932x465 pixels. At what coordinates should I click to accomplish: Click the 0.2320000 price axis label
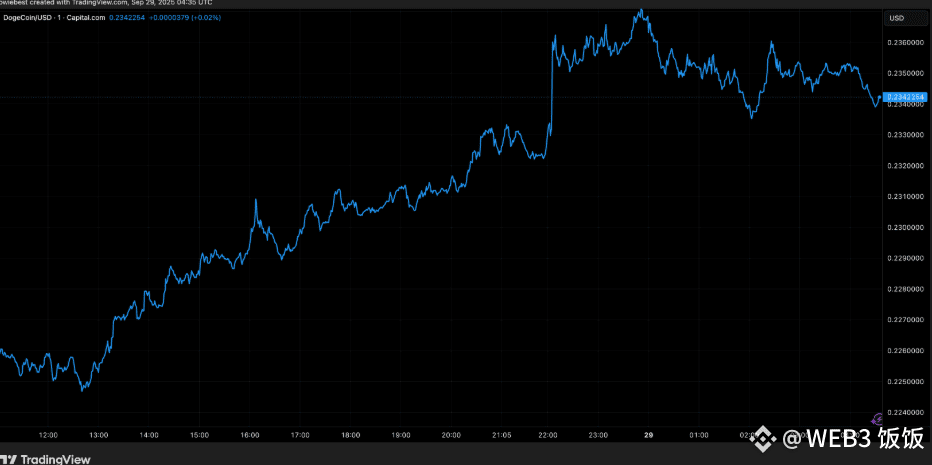(x=905, y=166)
